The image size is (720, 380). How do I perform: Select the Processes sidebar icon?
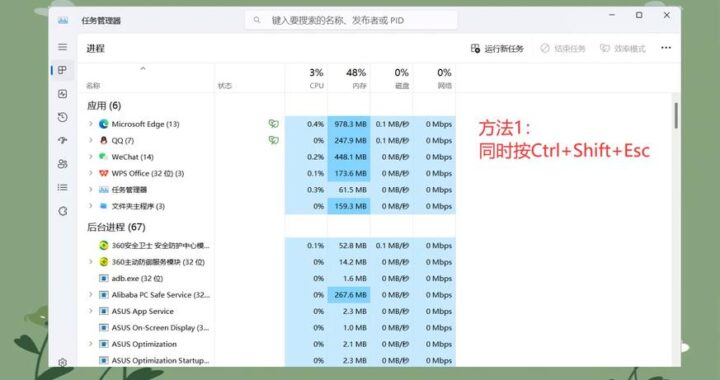[62, 70]
